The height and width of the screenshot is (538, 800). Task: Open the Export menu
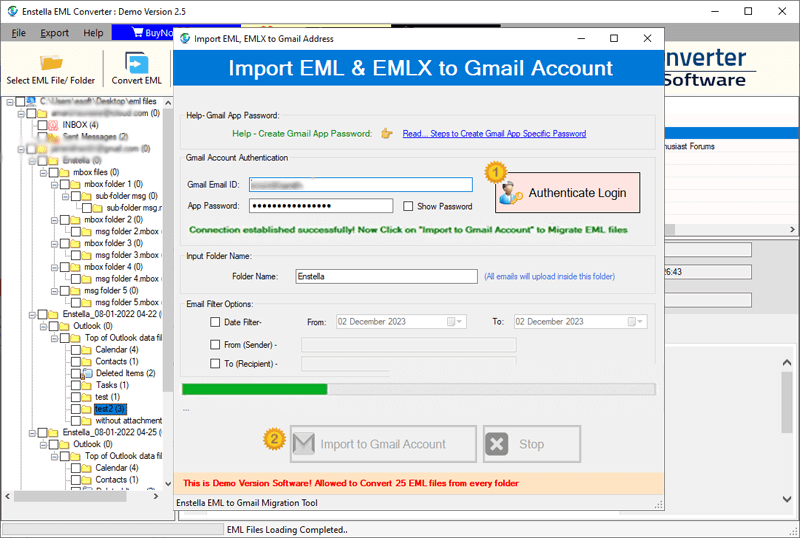click(x=54, y=33)
